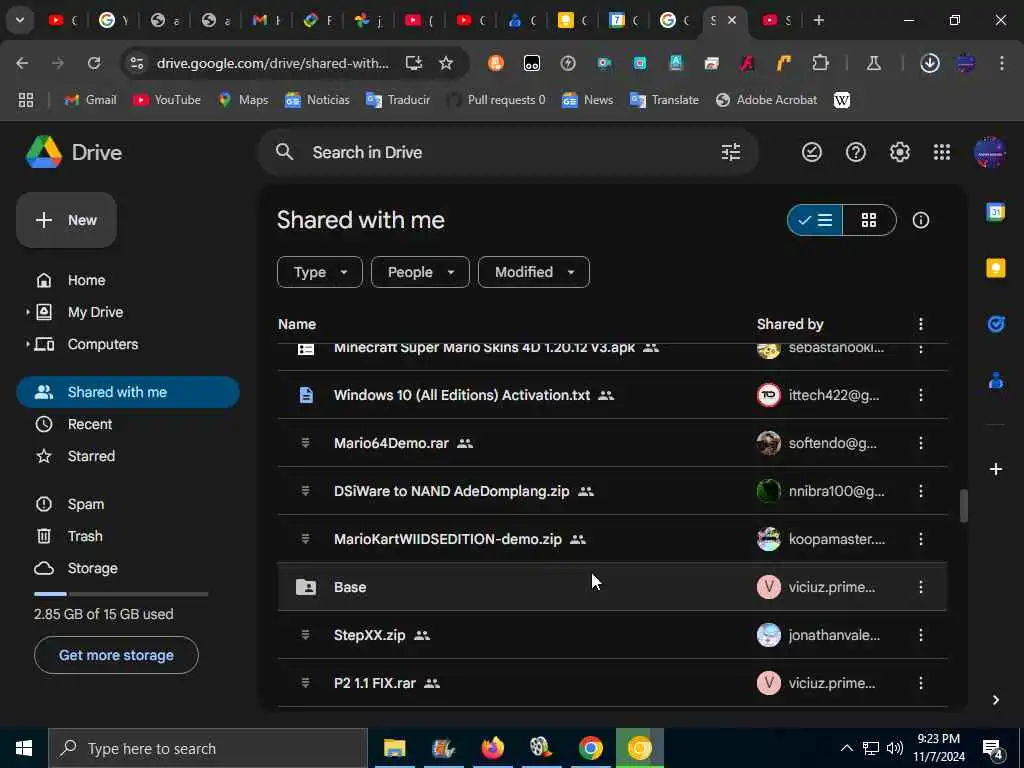Open more actions for Mario64Demo.rar
This screenshot has height=768, width=1024.
921,443
